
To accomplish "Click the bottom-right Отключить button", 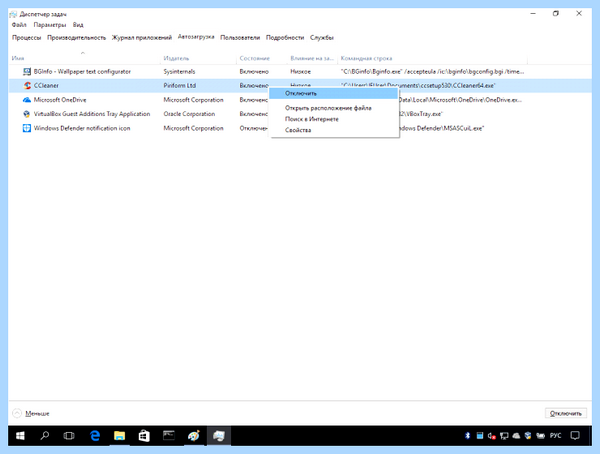I will [566, 413].
